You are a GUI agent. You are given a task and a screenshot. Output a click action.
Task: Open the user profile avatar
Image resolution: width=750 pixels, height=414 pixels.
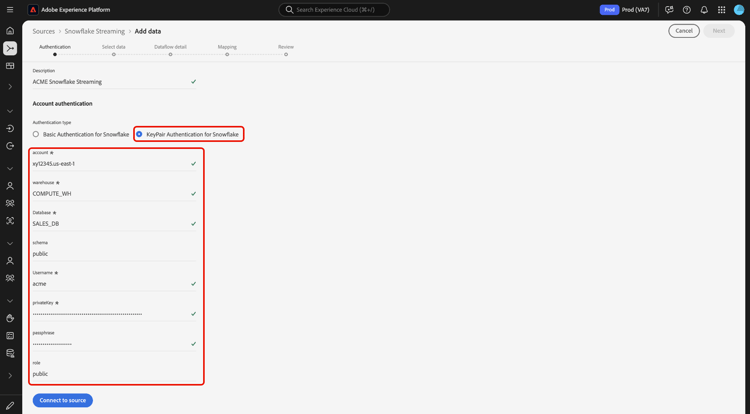pyautogui.click(x=739, y=10)
